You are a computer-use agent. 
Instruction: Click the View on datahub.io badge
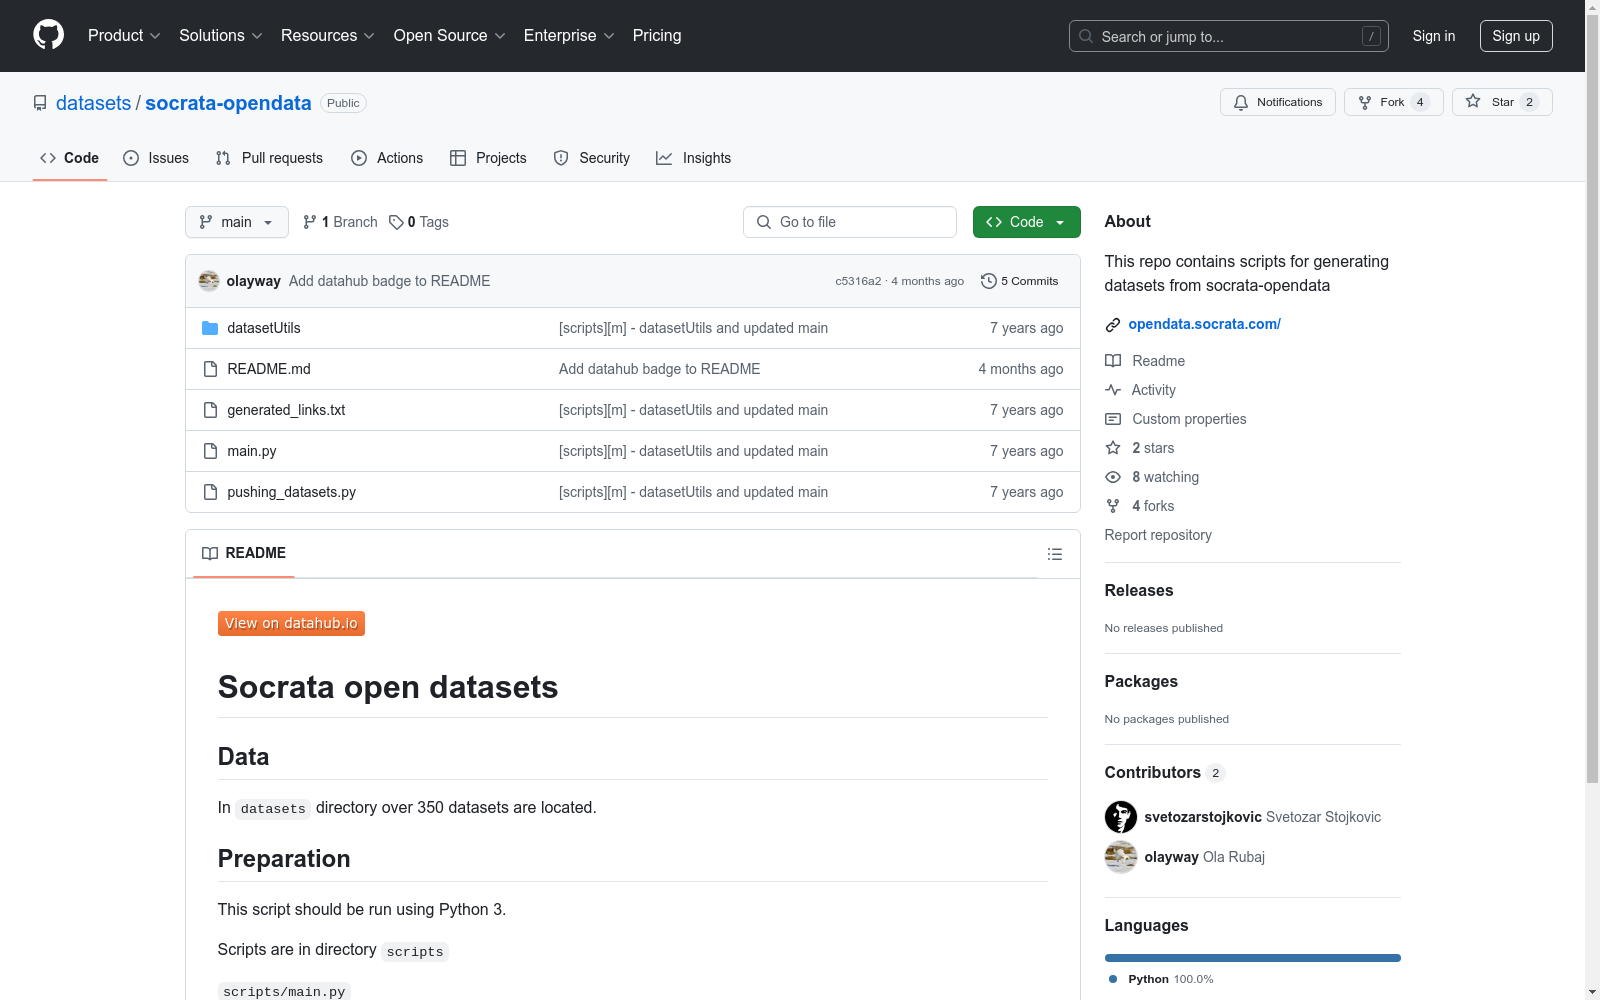[291, 623]
